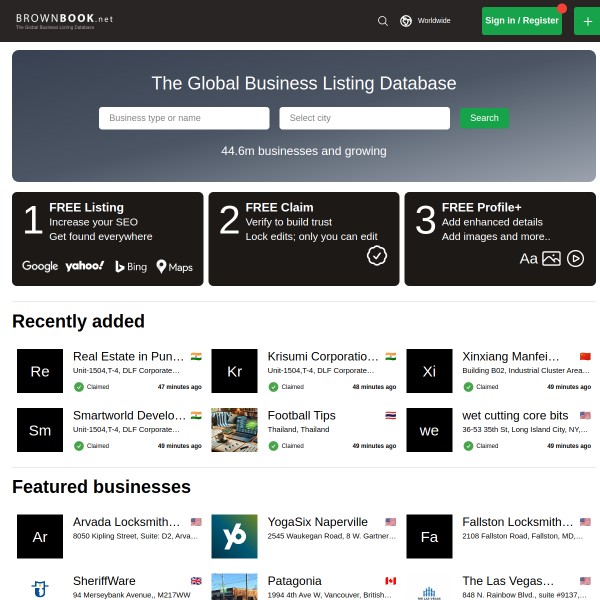Open the header search magnifier icon
This screenshot has height=600, width=600.
pyautogui.click(x=383, y=21)
